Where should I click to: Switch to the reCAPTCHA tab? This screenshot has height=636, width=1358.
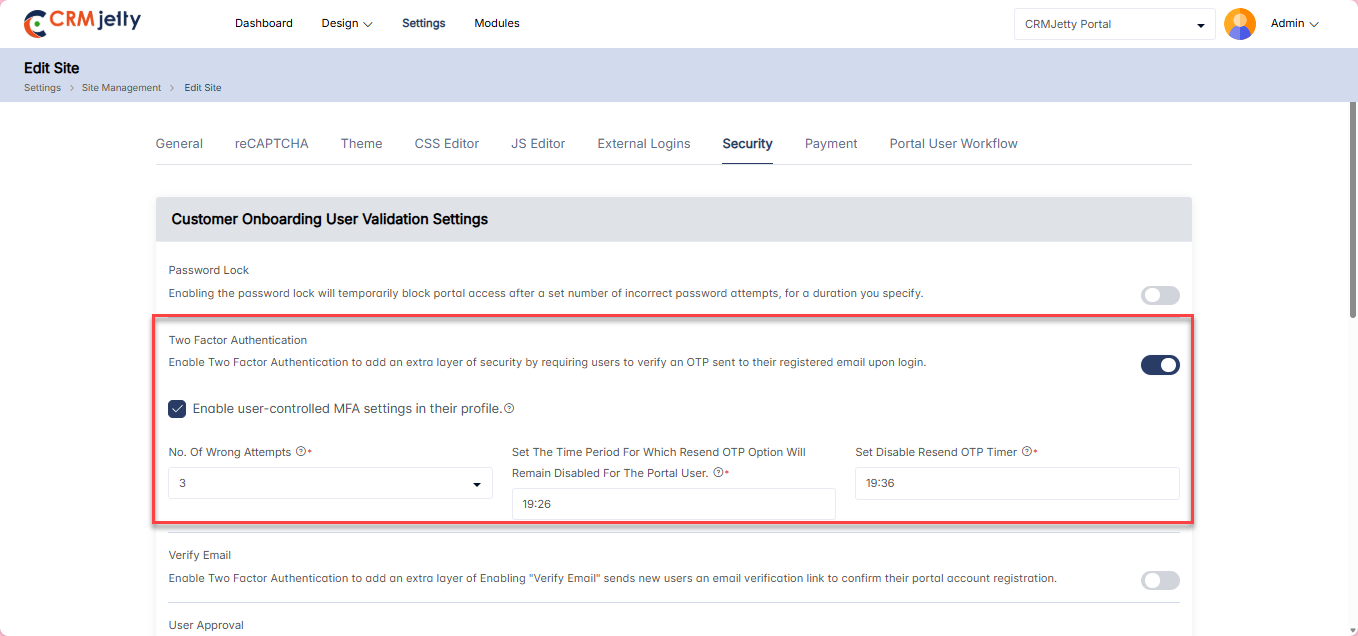coord(271,143)
